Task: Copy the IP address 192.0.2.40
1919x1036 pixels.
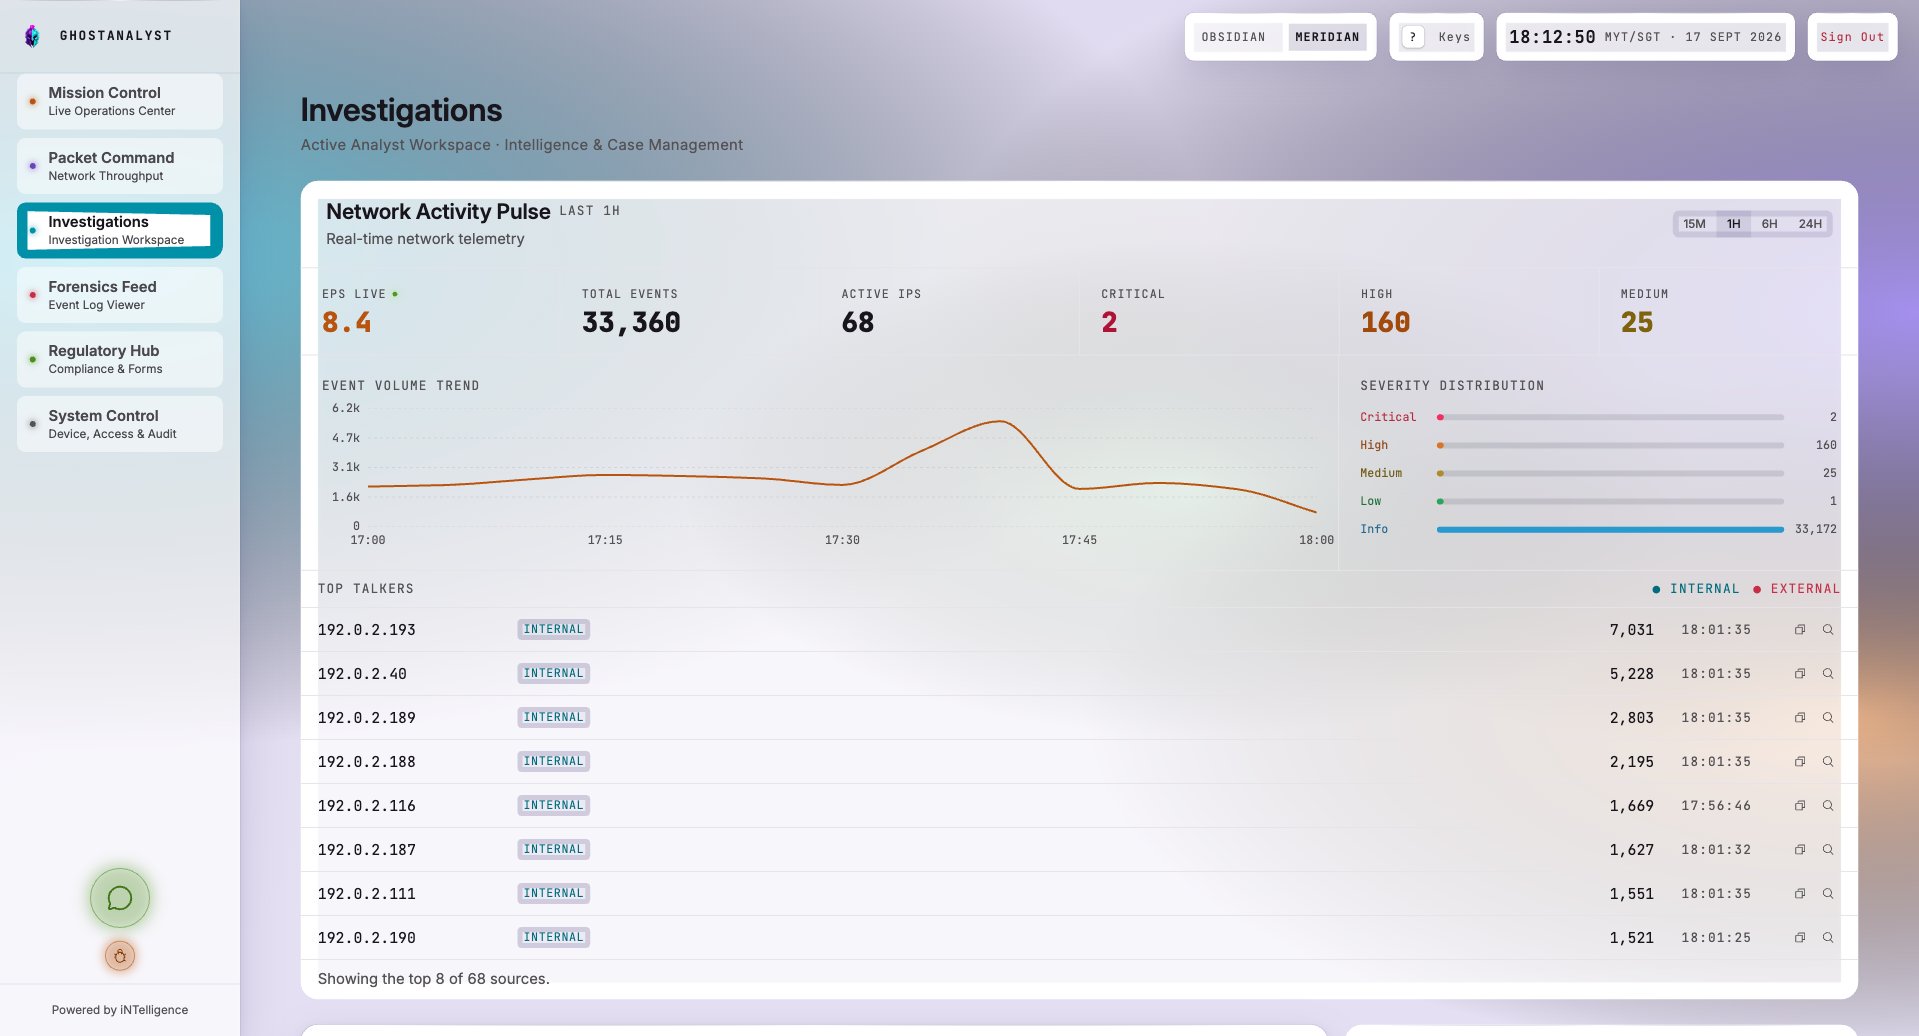Action: [1799, 674]
